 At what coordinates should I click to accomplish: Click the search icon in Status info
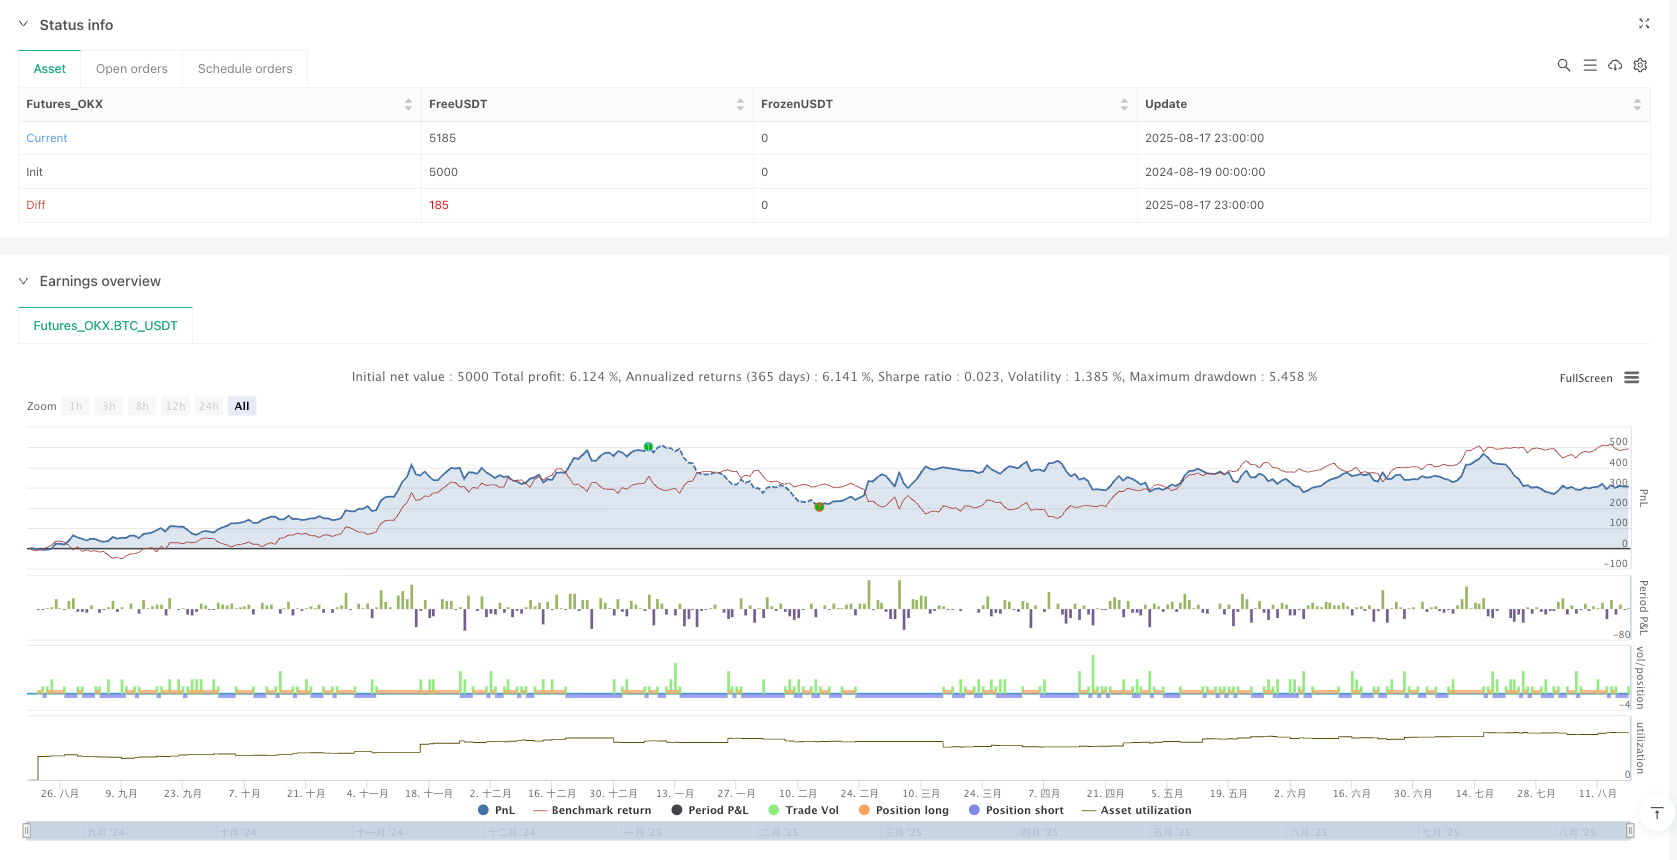coord(1563,65)
